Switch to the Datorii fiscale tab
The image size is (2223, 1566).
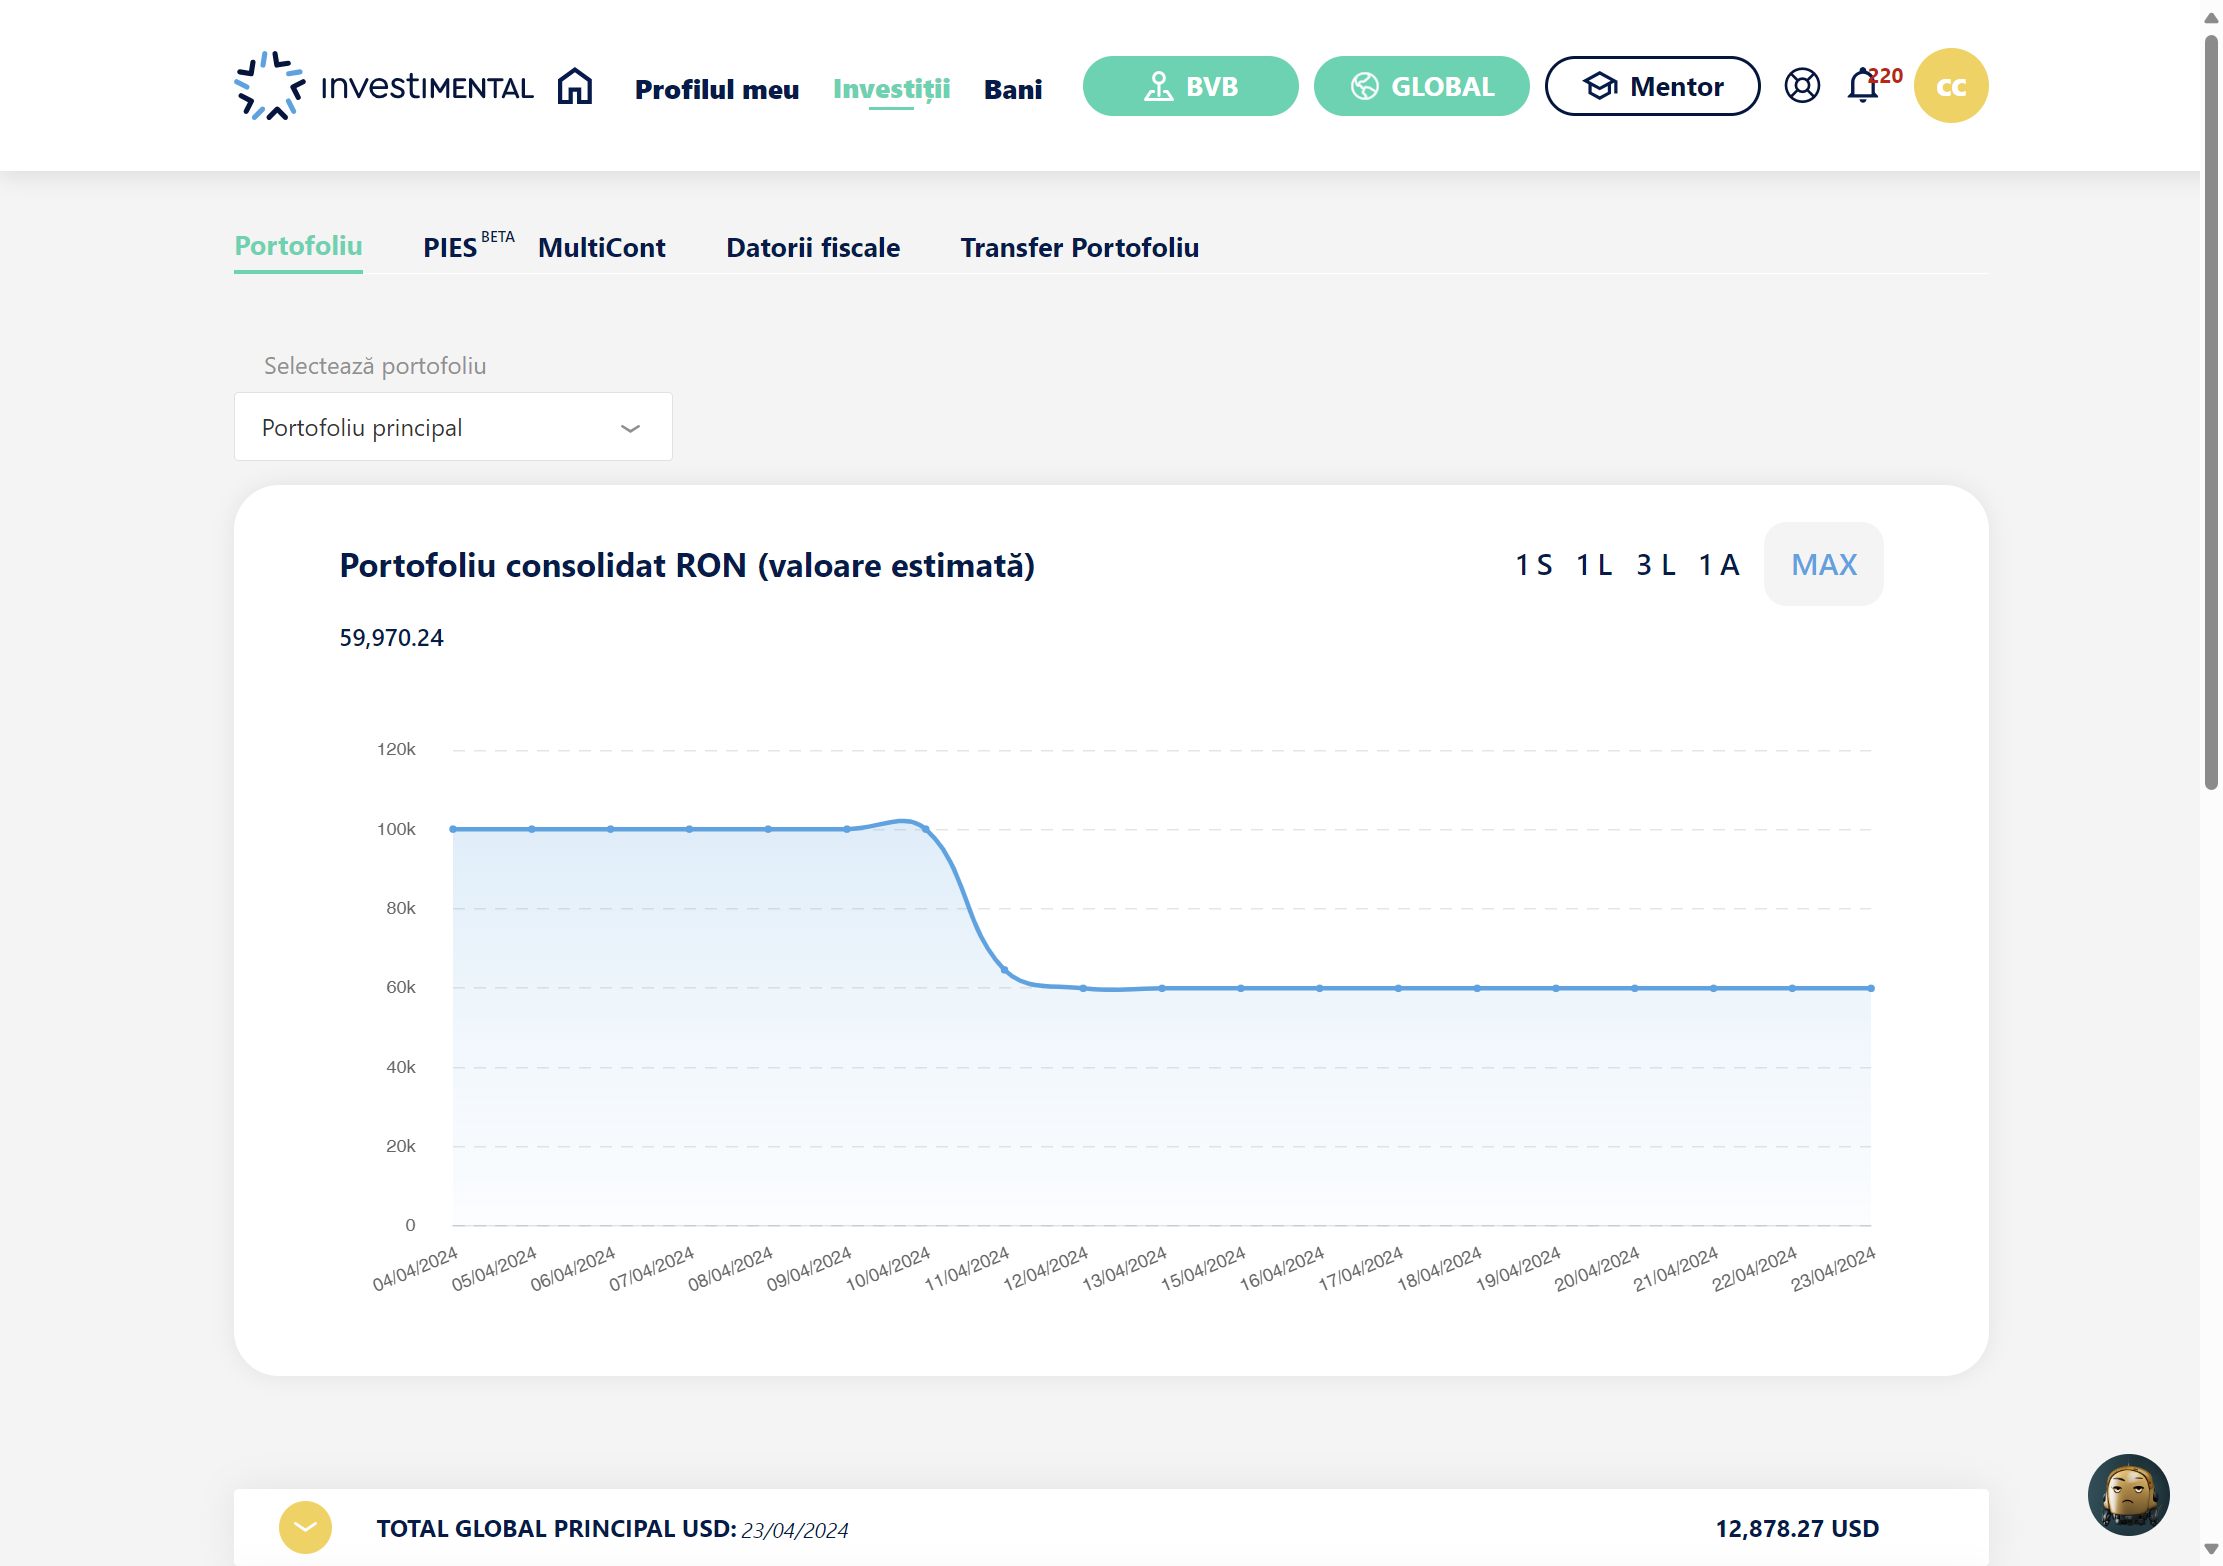tap(813, 248)
